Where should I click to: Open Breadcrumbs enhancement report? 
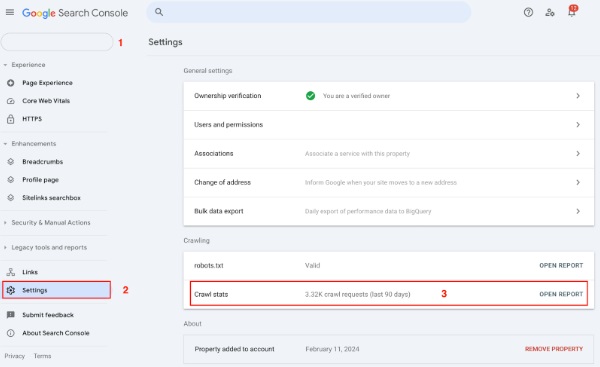[42, 161]
